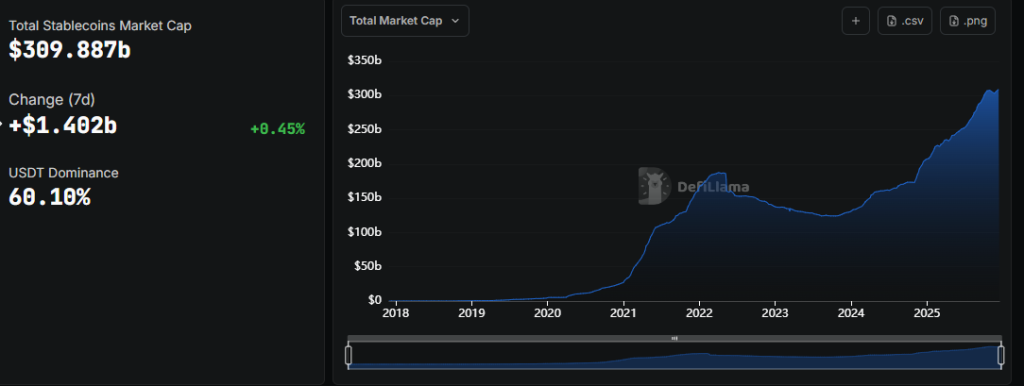Click the 2021 x-axis label

pyautogui.click(x=624, y=313)
